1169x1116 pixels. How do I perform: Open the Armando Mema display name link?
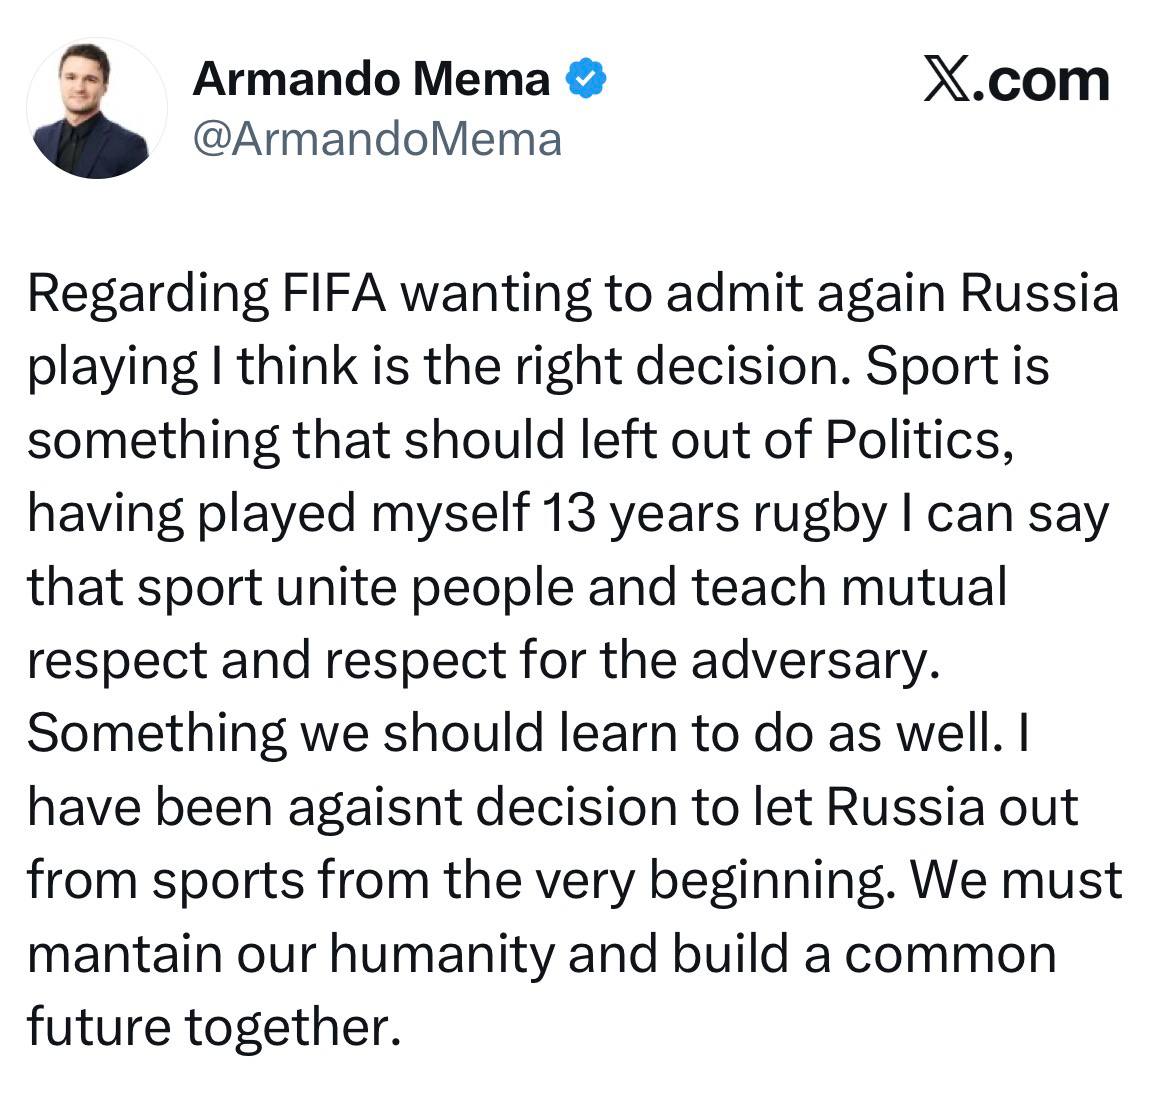[x=371, y=80]
